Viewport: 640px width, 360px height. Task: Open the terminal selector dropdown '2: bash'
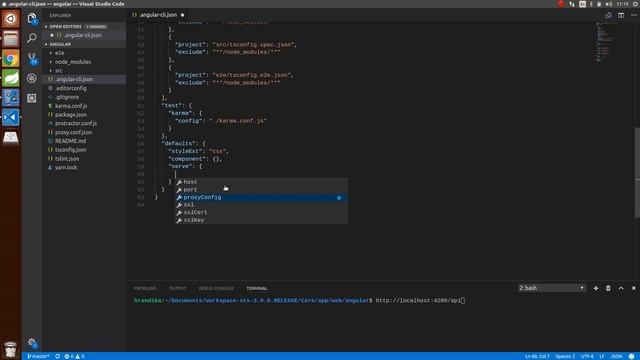click(551, 288)
